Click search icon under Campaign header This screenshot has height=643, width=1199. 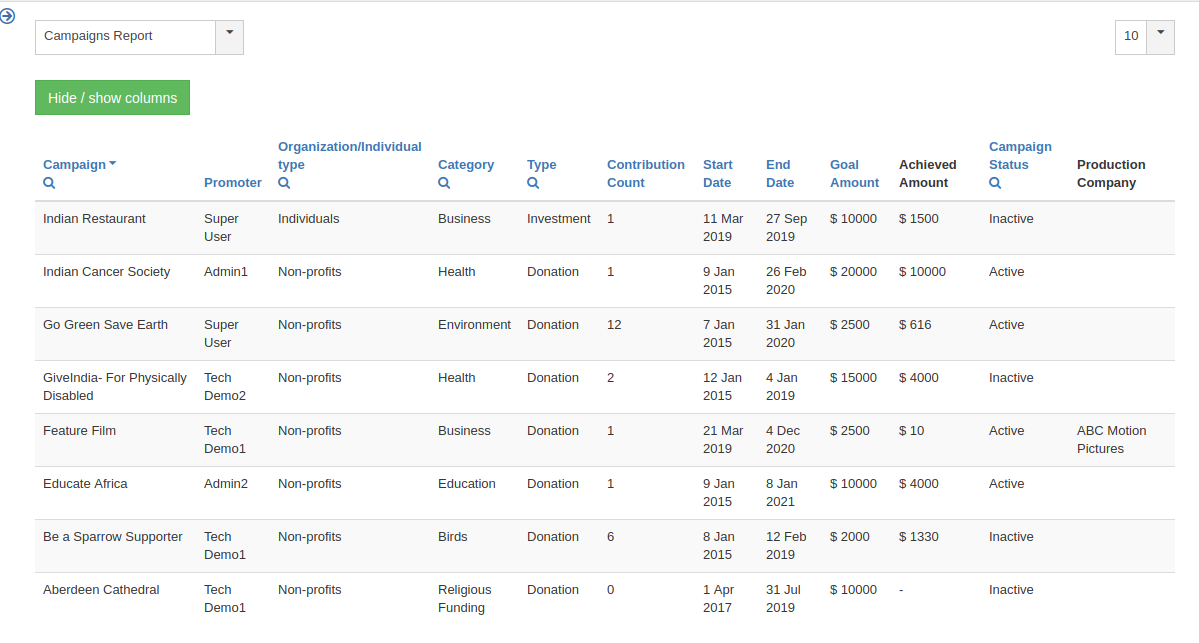(49, 183)
